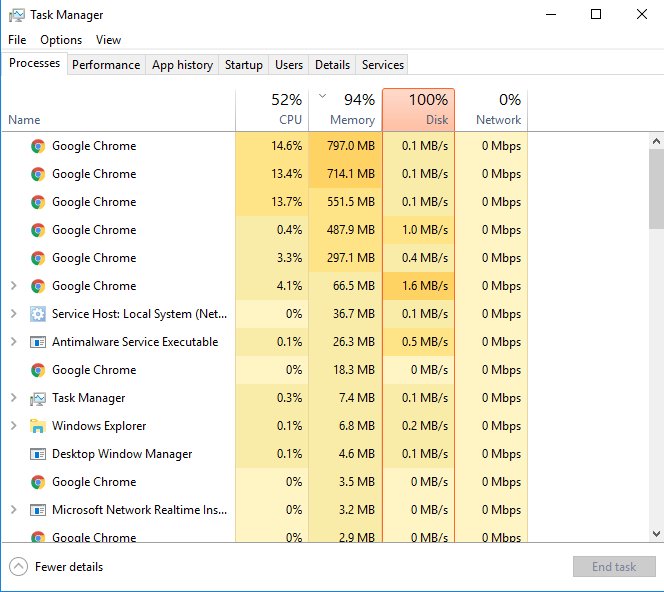Select the Antimalware Service Executable name
This screenshot has height=592, width=664.
(135, 342)
